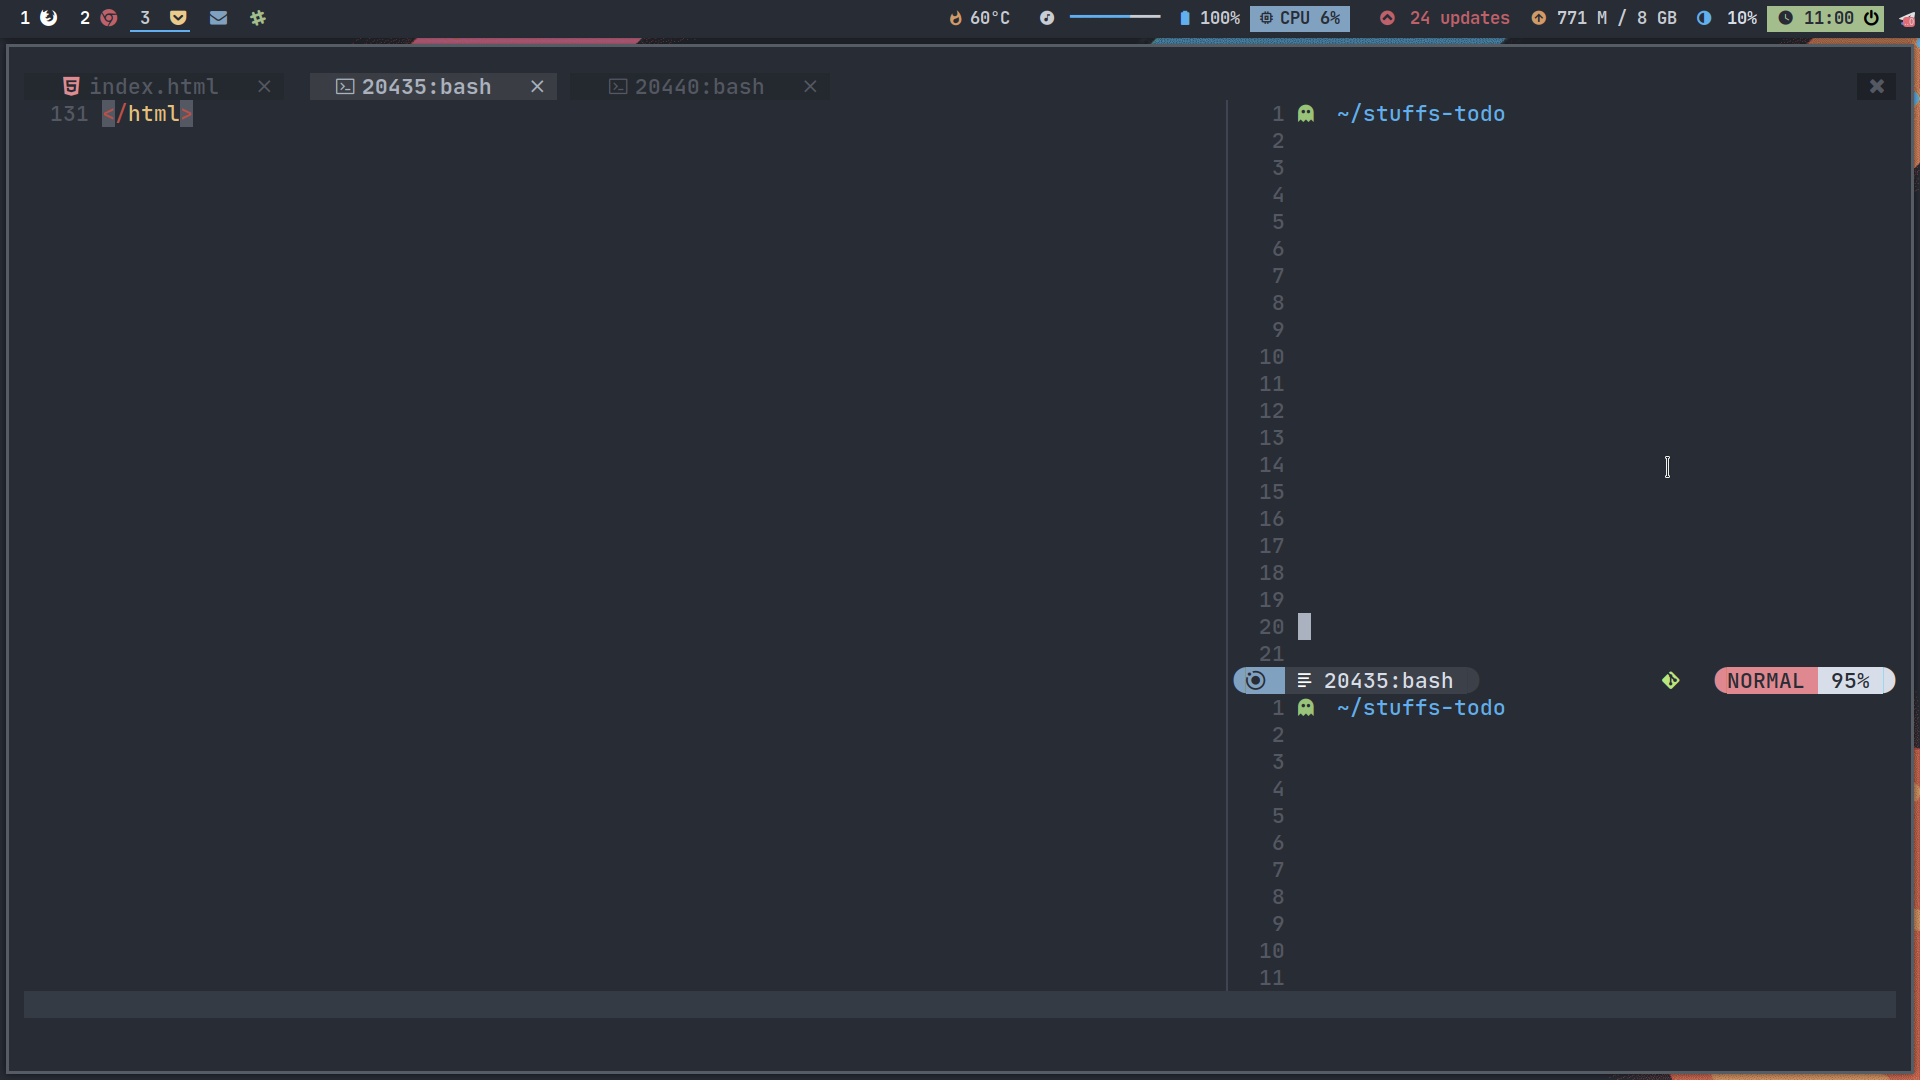Screen dimensions: 1920x1080
Task: Click the battery indicator showing 100%
Action: (x=1208, y=18)
